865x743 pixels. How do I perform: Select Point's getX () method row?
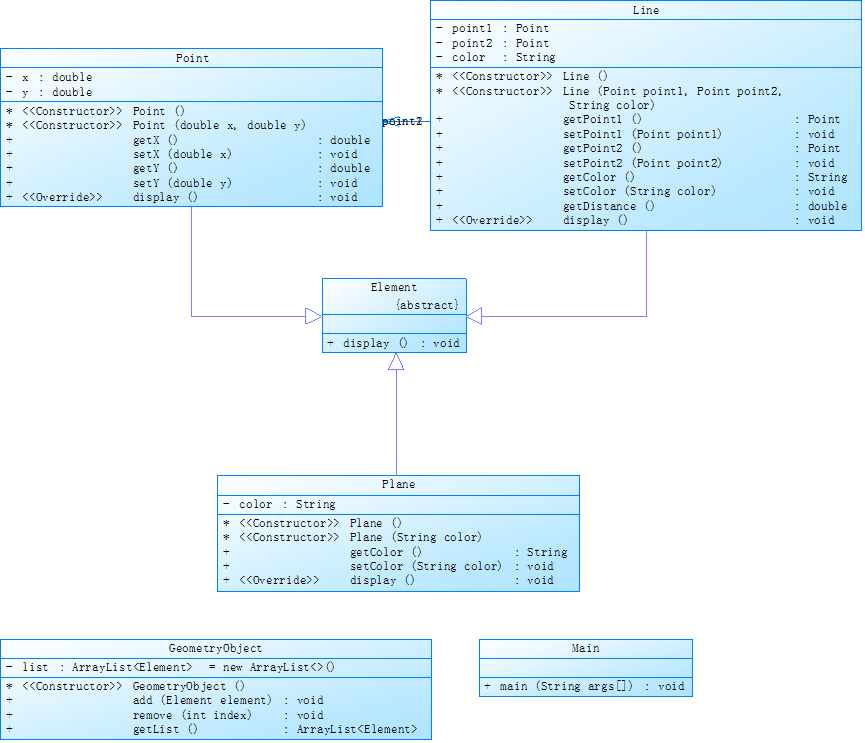[188, 140]
